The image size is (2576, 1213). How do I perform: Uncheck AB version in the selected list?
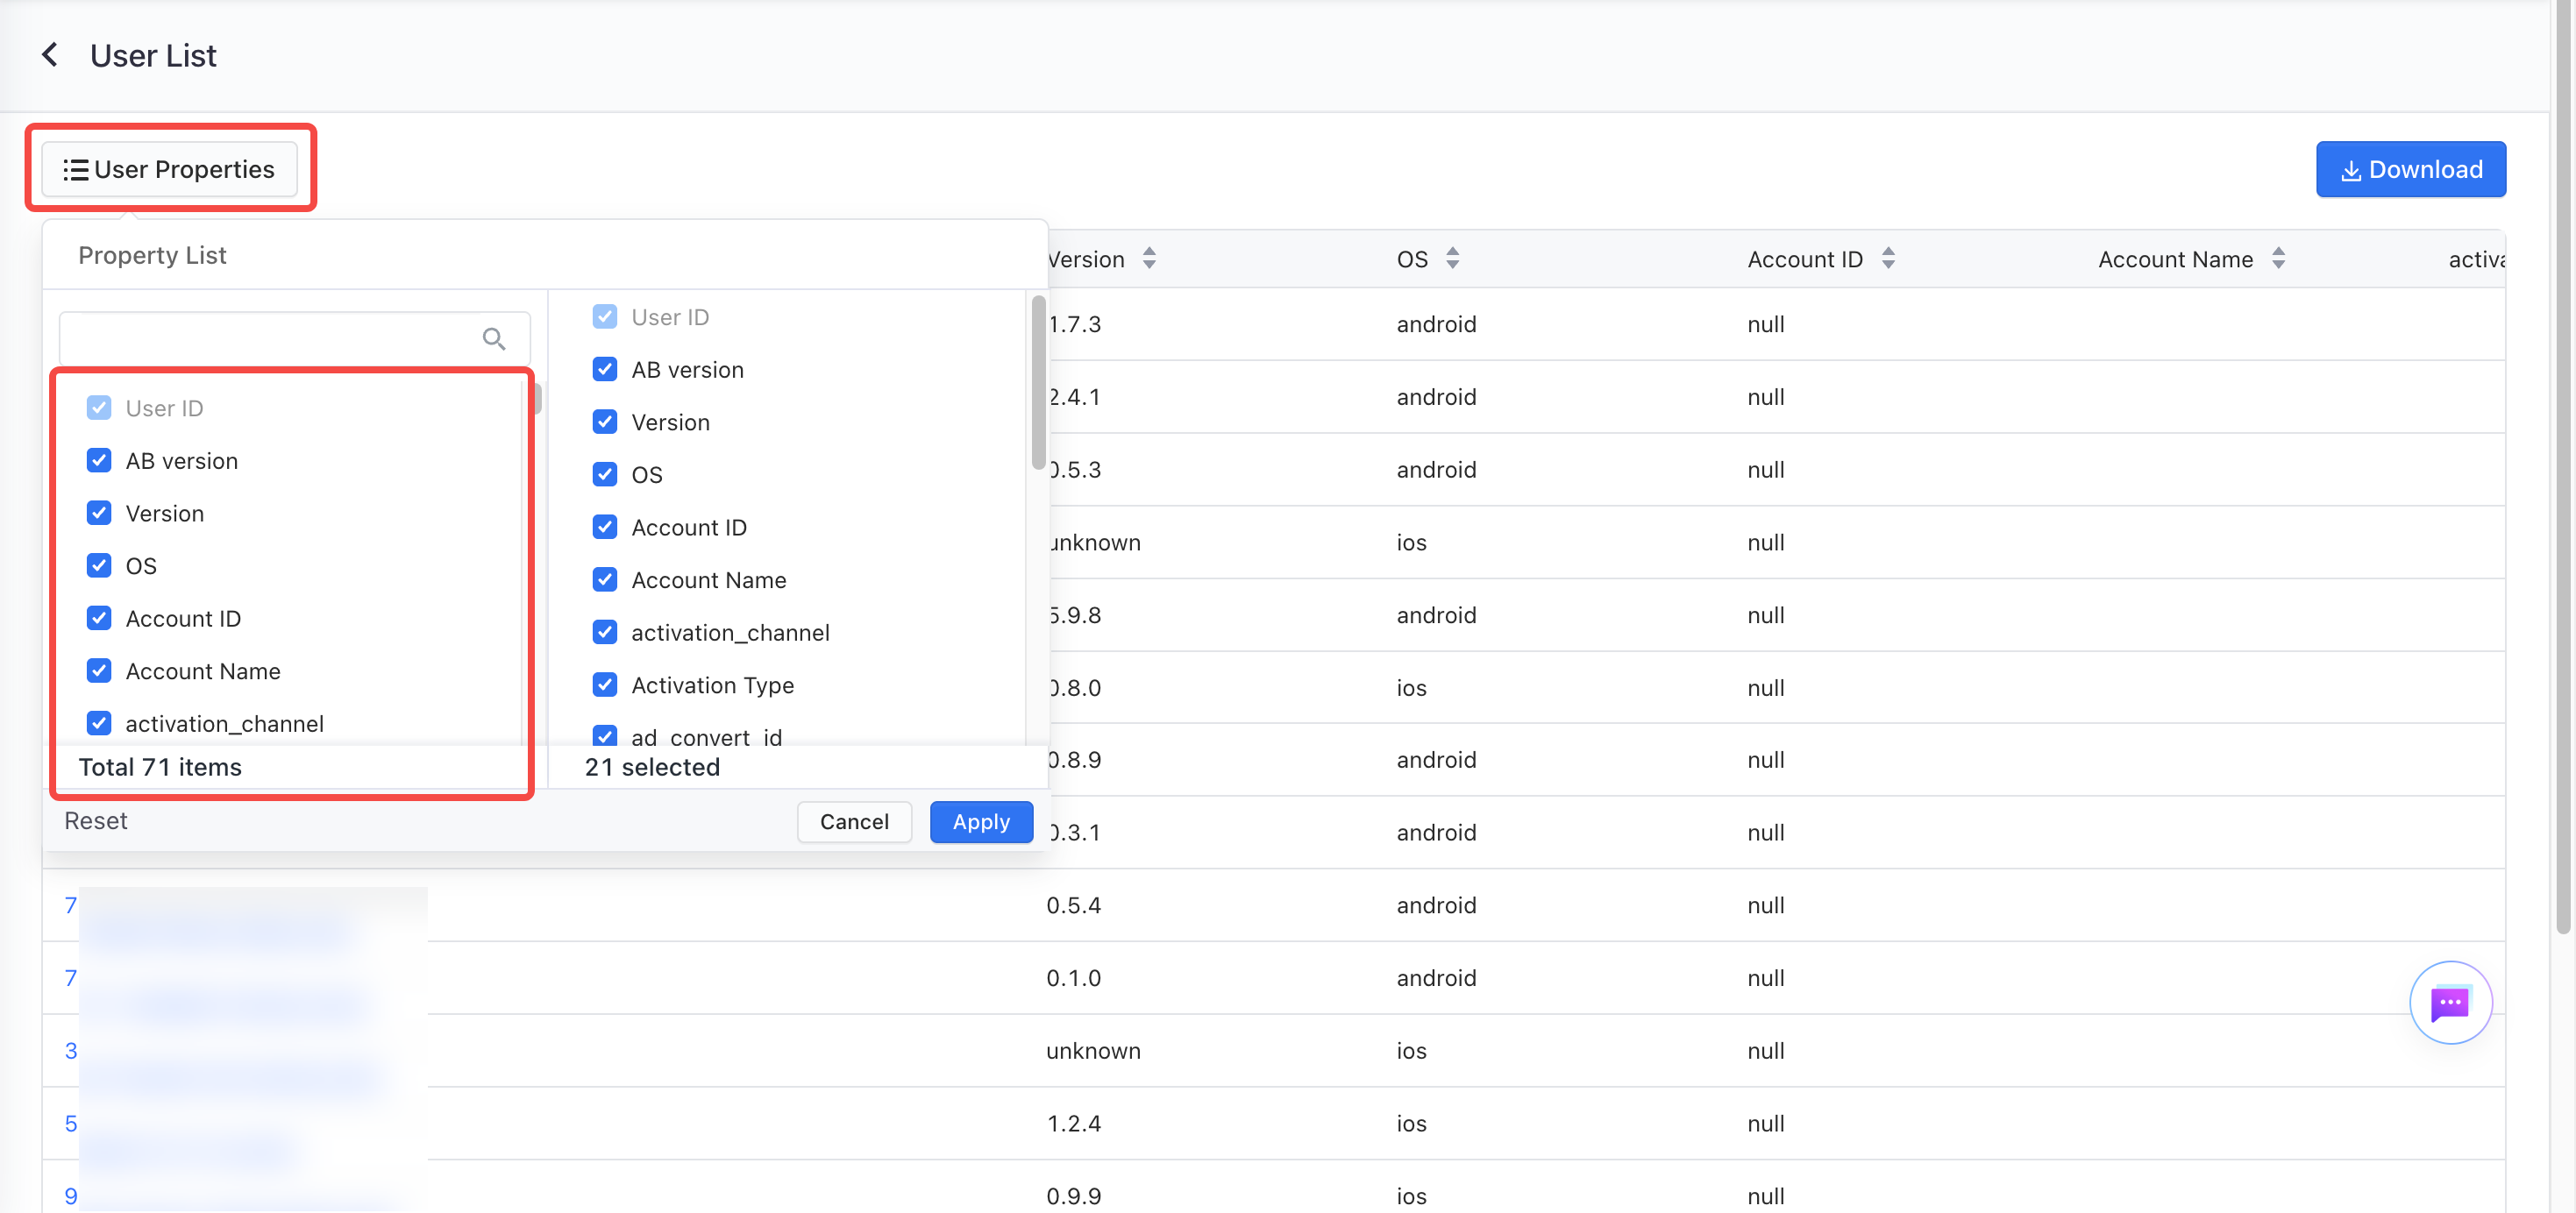pos(605,370)
